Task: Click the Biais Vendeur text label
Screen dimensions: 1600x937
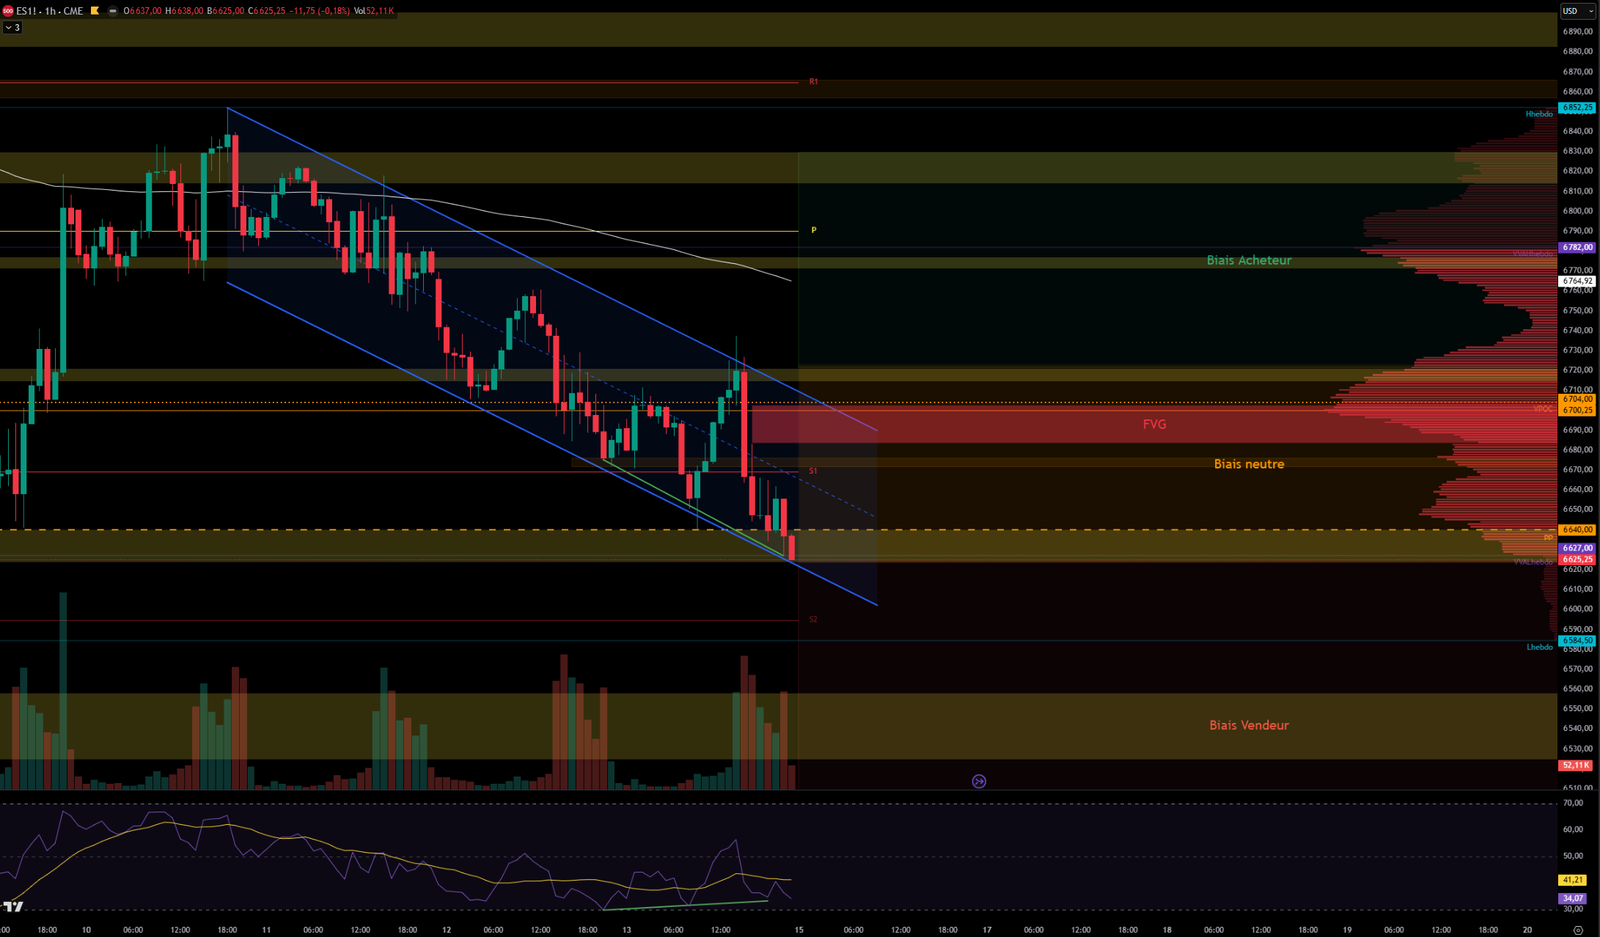Action: coord(1248,725)
